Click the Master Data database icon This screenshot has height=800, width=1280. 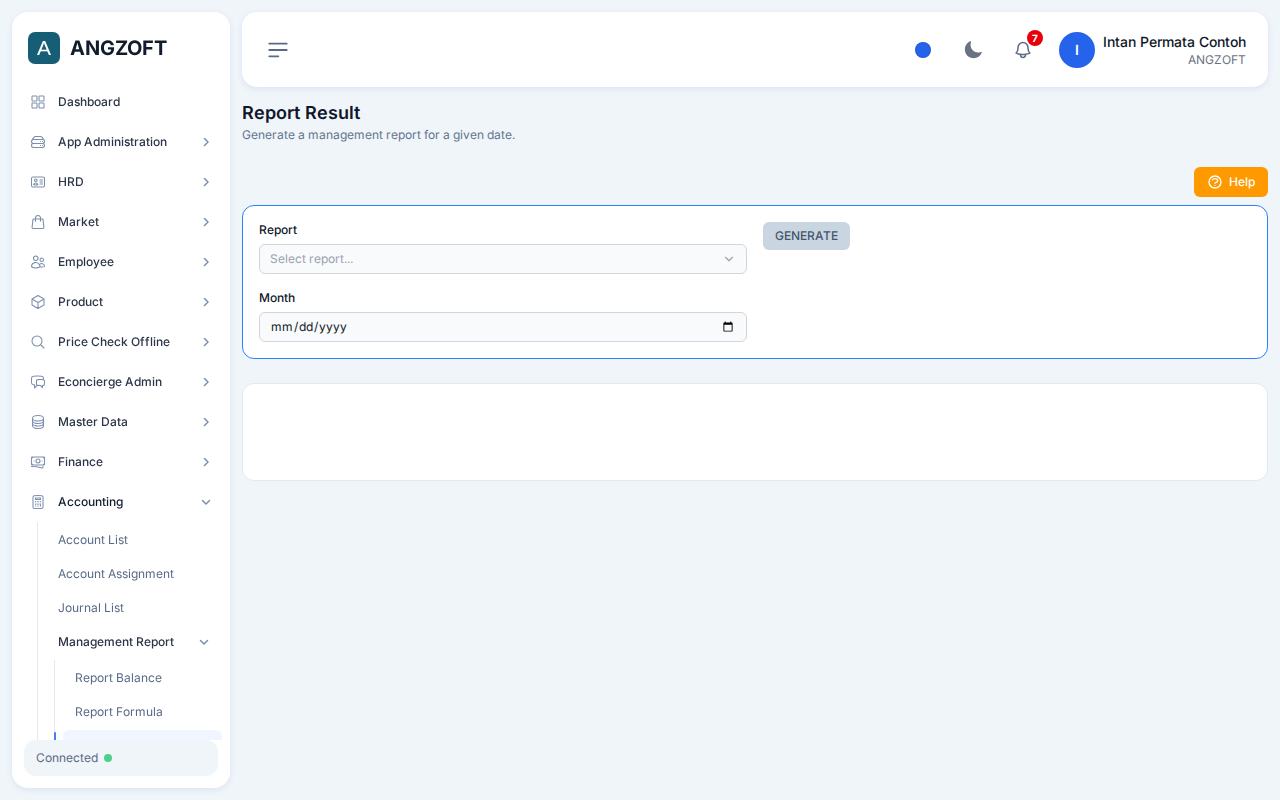[38, 422]
